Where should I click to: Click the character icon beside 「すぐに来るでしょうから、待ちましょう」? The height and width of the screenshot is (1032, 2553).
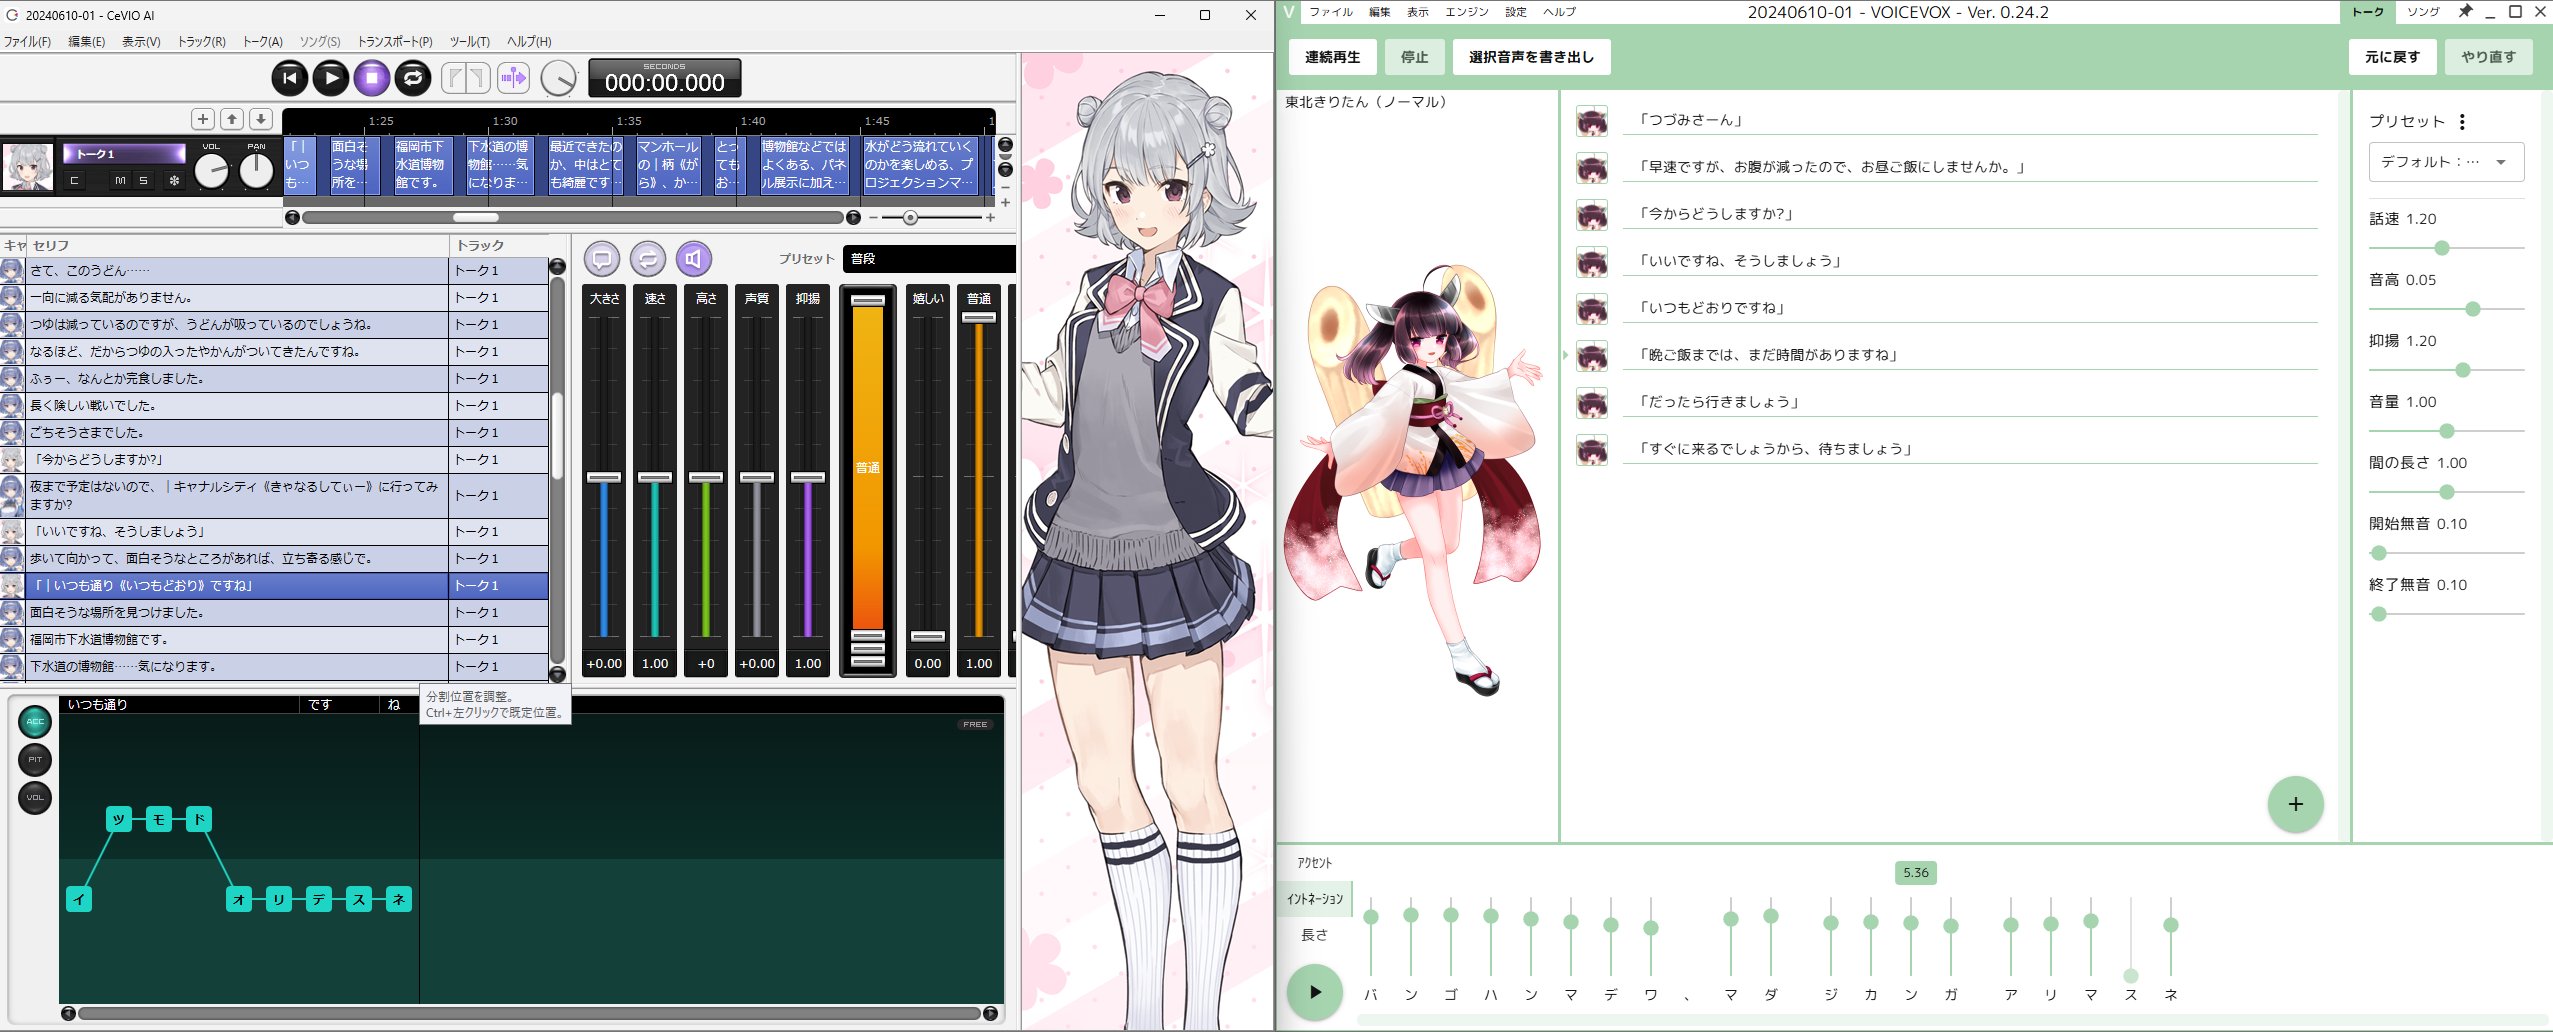tap(1592, 450)
